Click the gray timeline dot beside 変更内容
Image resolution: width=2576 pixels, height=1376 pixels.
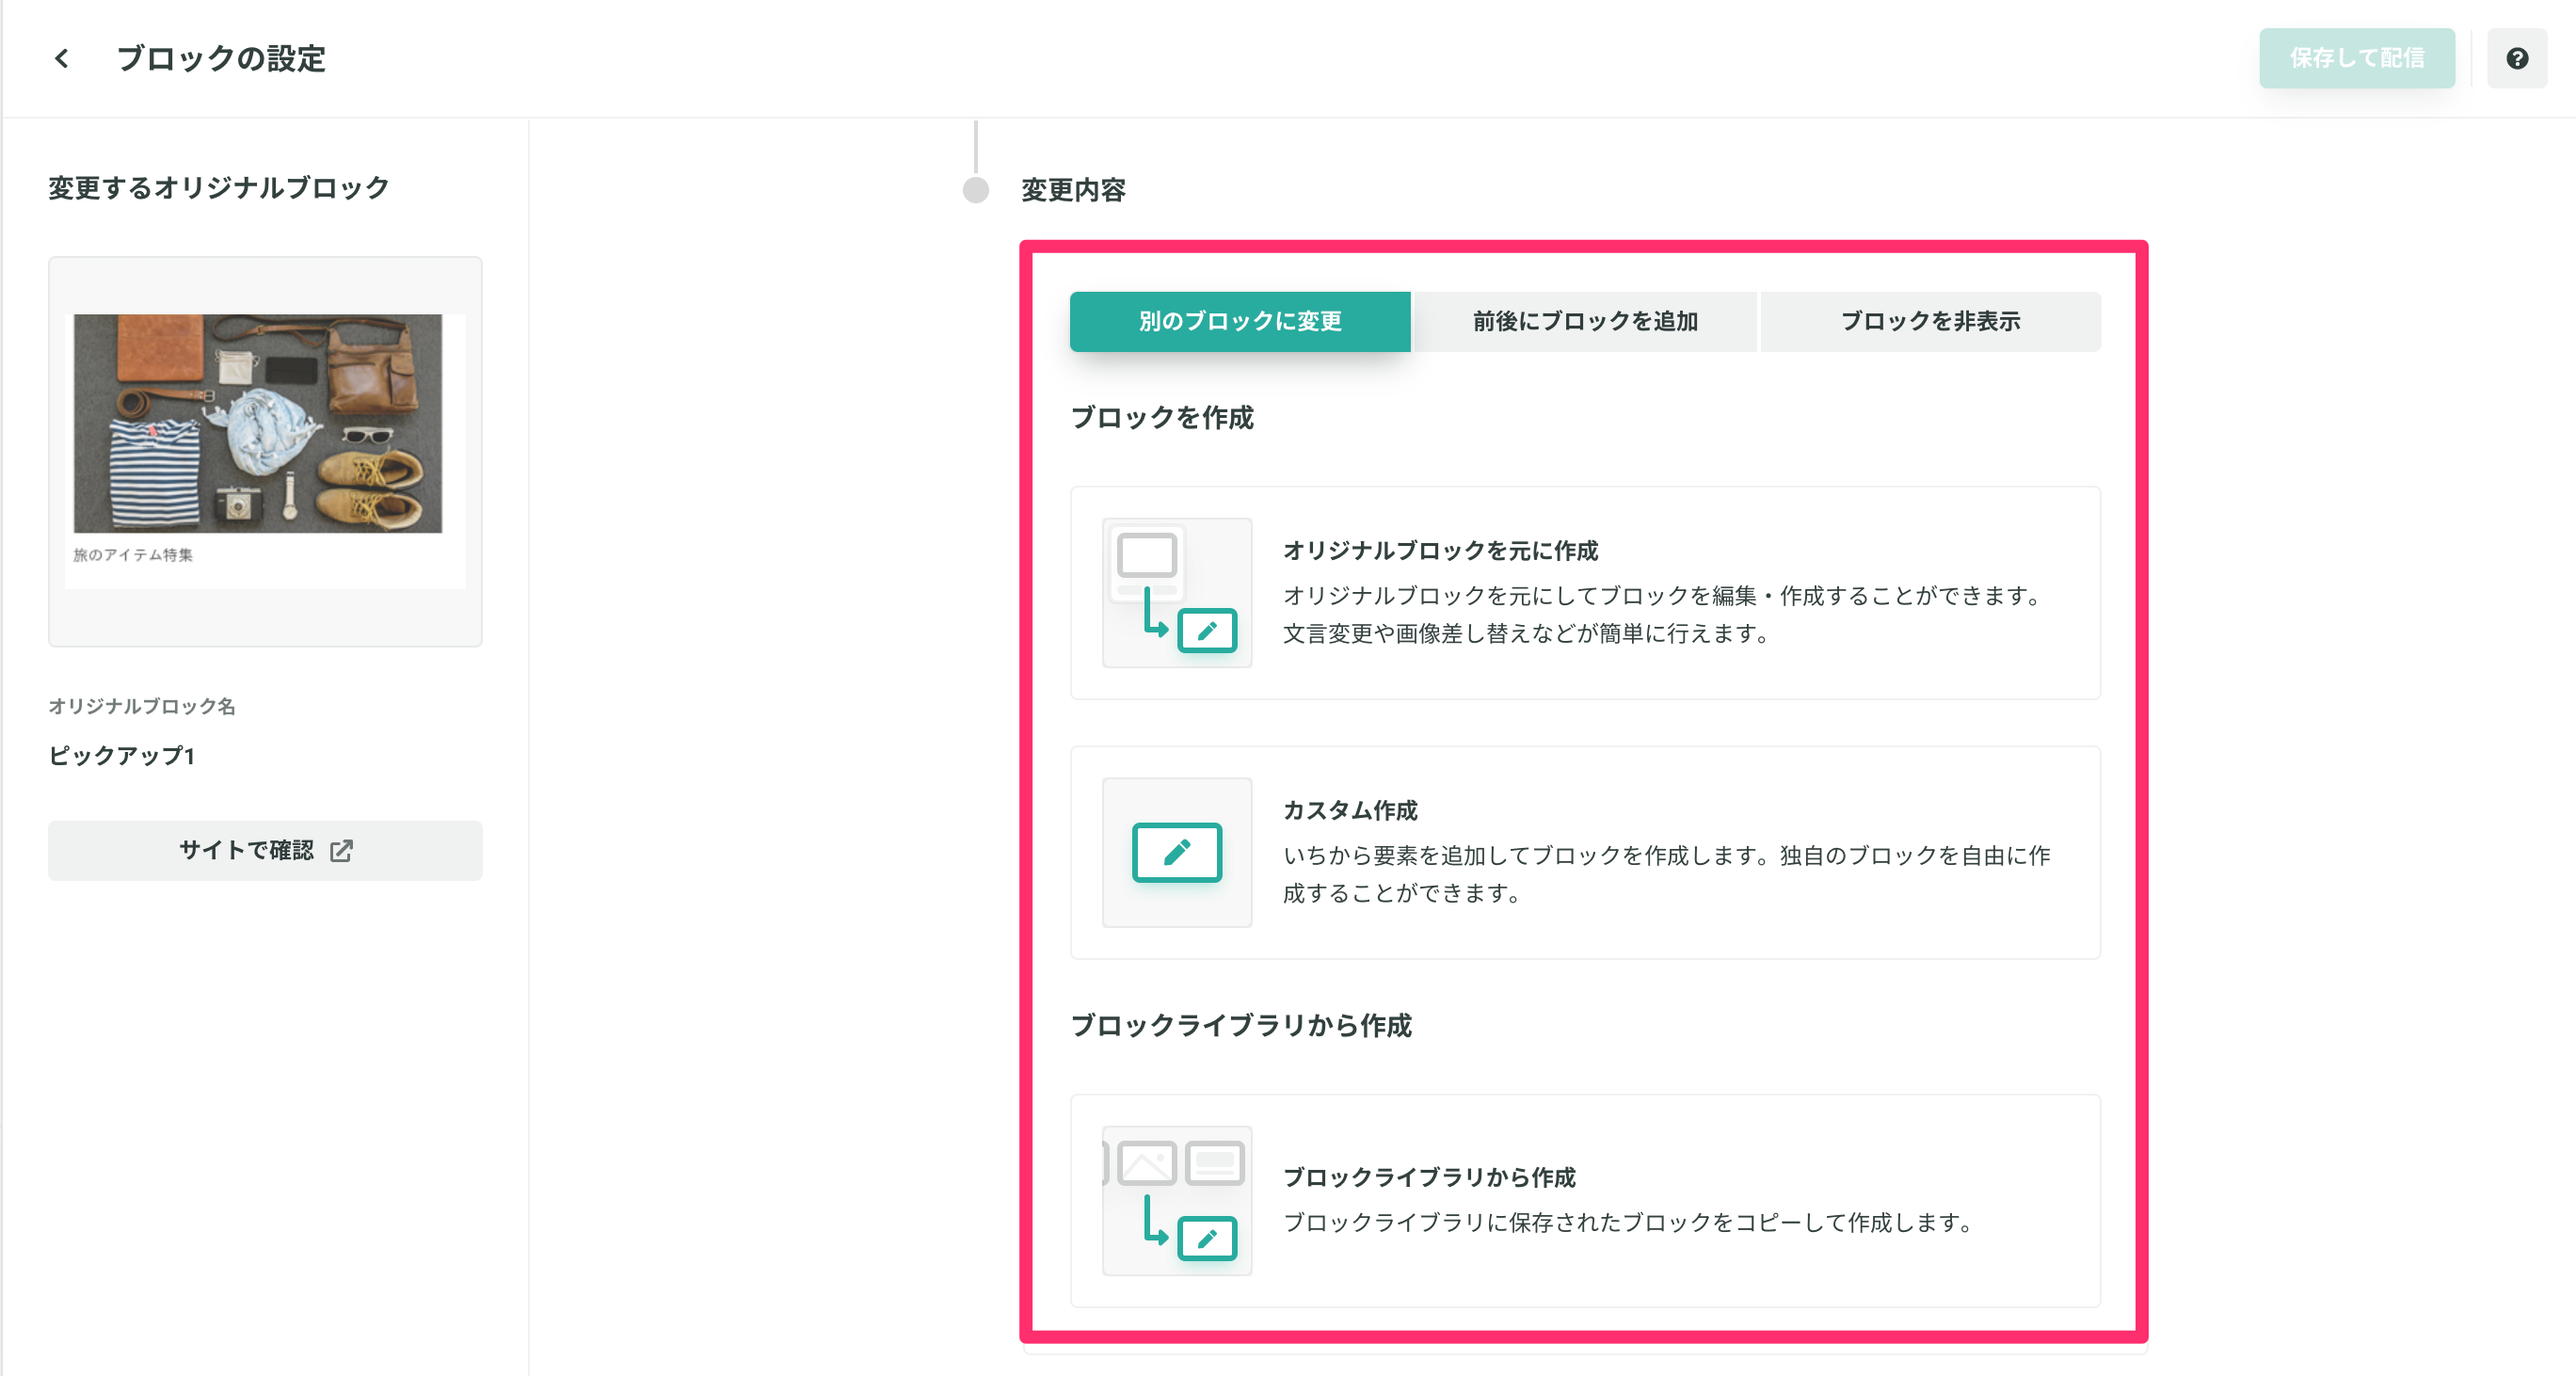[975, 190]
